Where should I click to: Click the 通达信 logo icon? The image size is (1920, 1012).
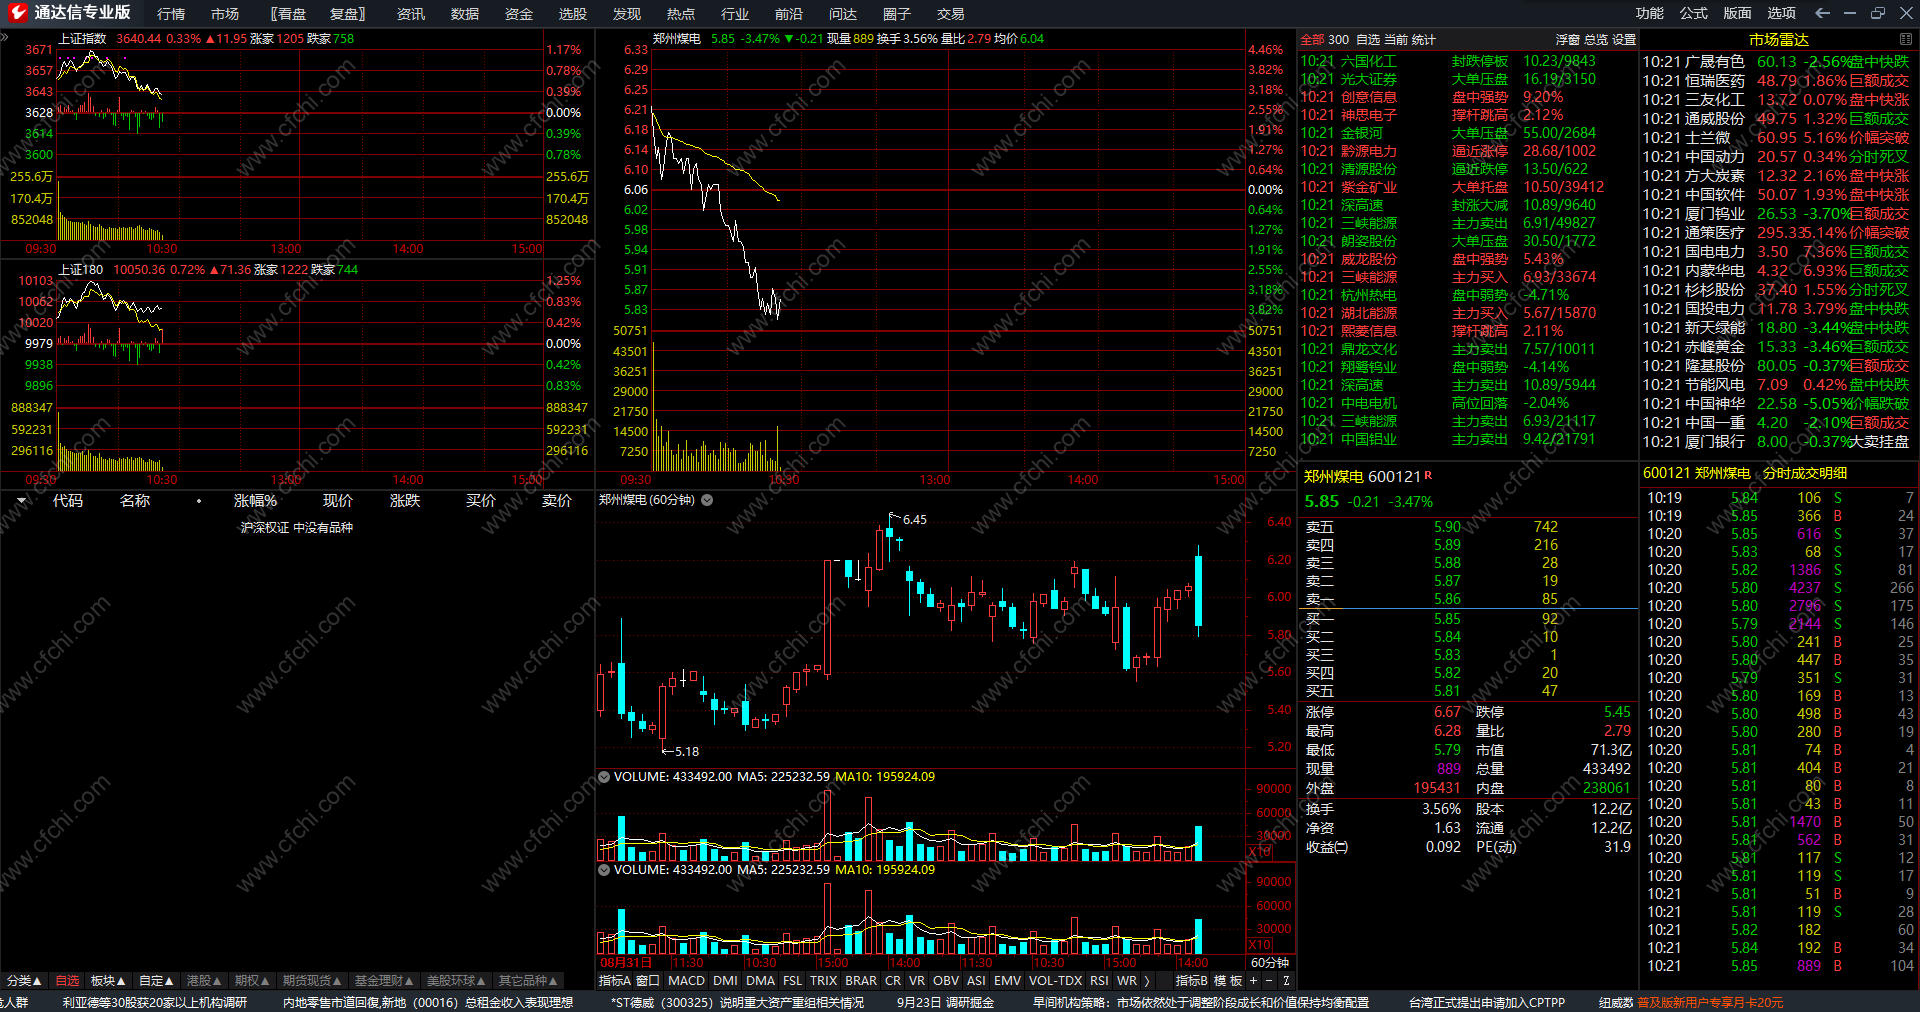(x=17, y=12)
